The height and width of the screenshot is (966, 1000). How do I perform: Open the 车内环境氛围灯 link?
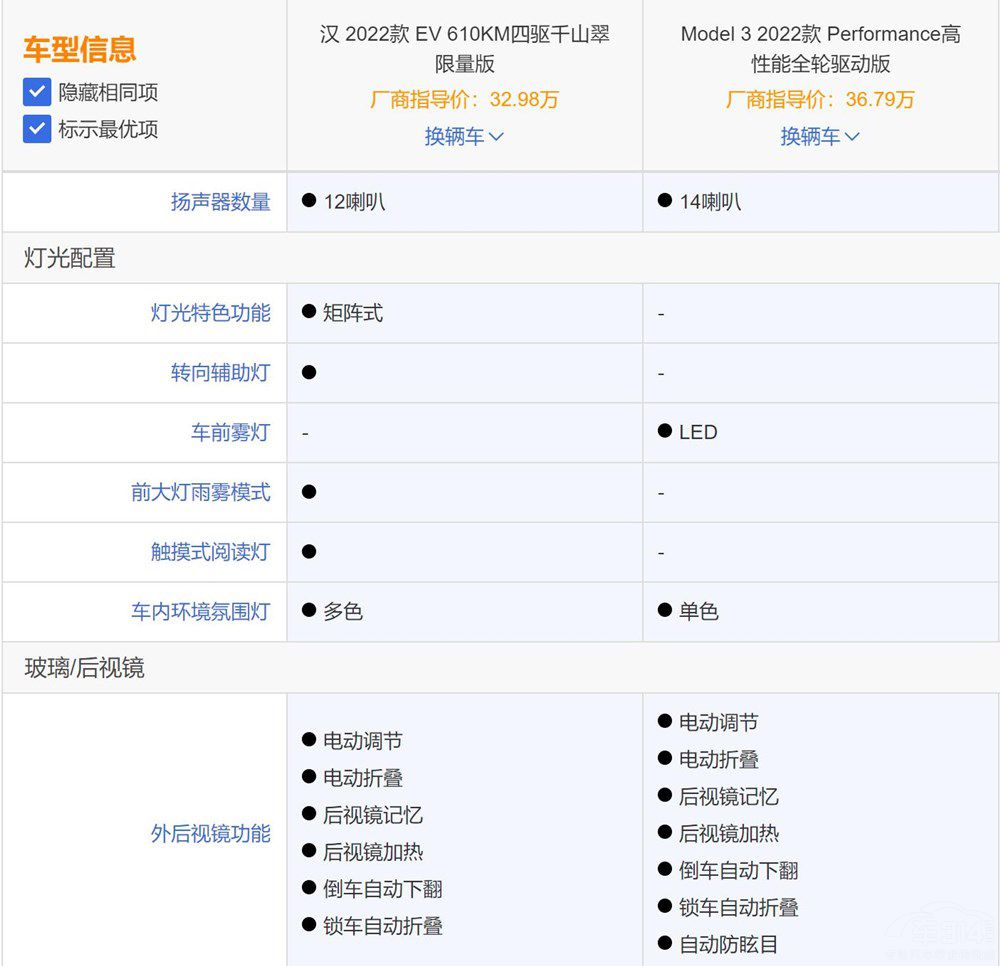point(200,612)
